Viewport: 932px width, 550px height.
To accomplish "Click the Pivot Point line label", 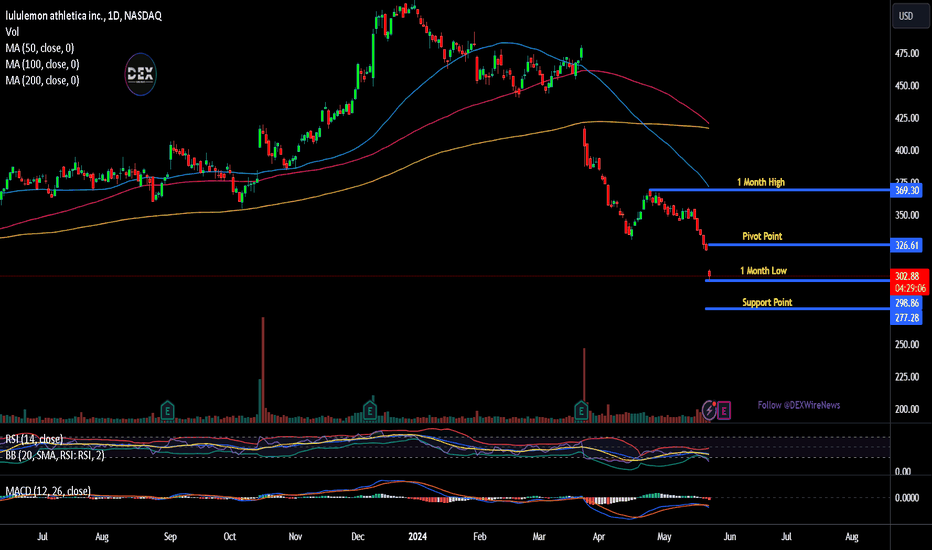I will click(x=762, y=237).
